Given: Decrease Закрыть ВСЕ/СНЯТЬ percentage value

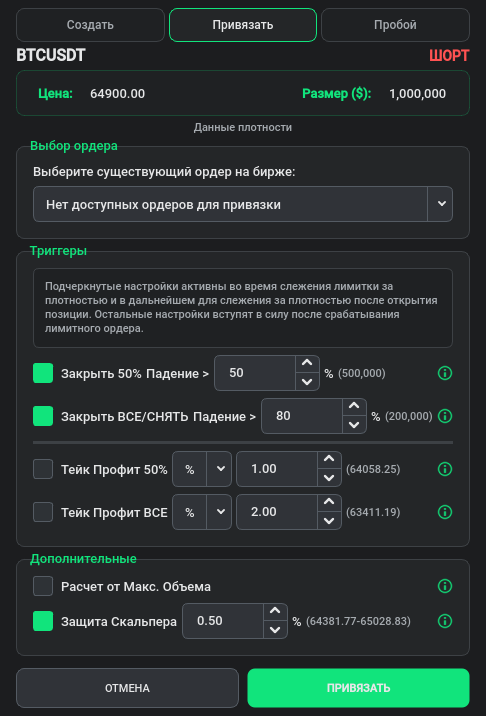Looking at the screenshot, I should 354,425.
